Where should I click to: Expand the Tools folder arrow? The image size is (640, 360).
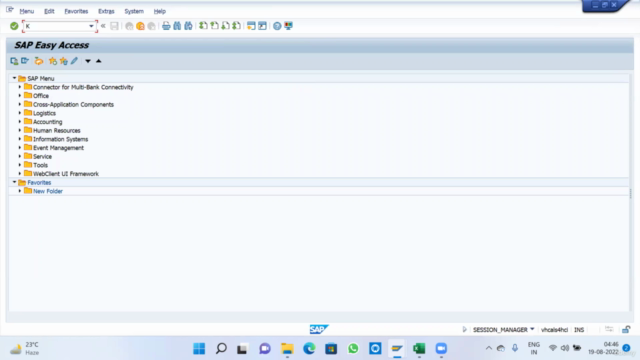tap(20, 165)
